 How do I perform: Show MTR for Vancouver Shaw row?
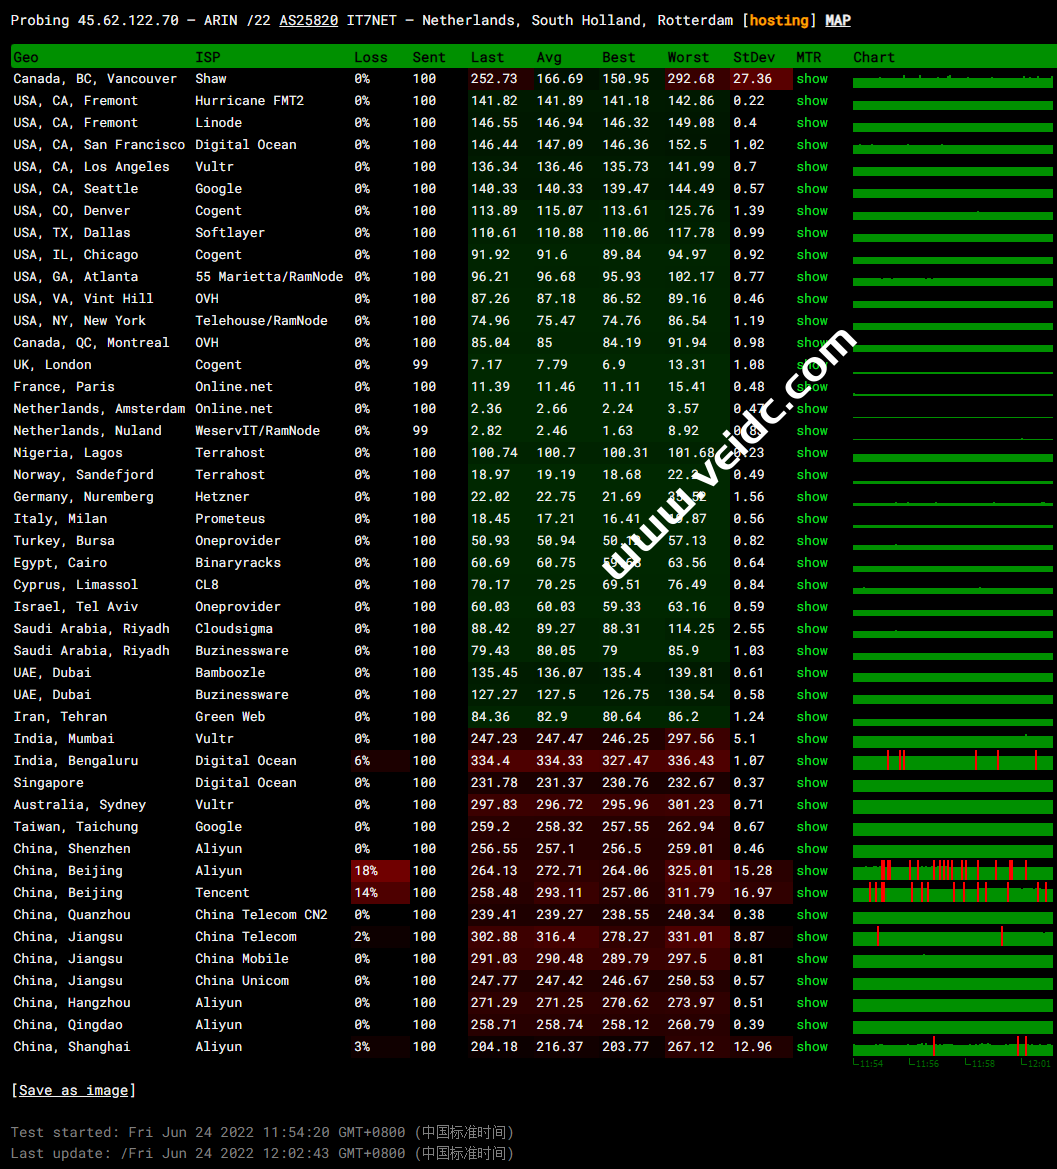tap(812, 79)
